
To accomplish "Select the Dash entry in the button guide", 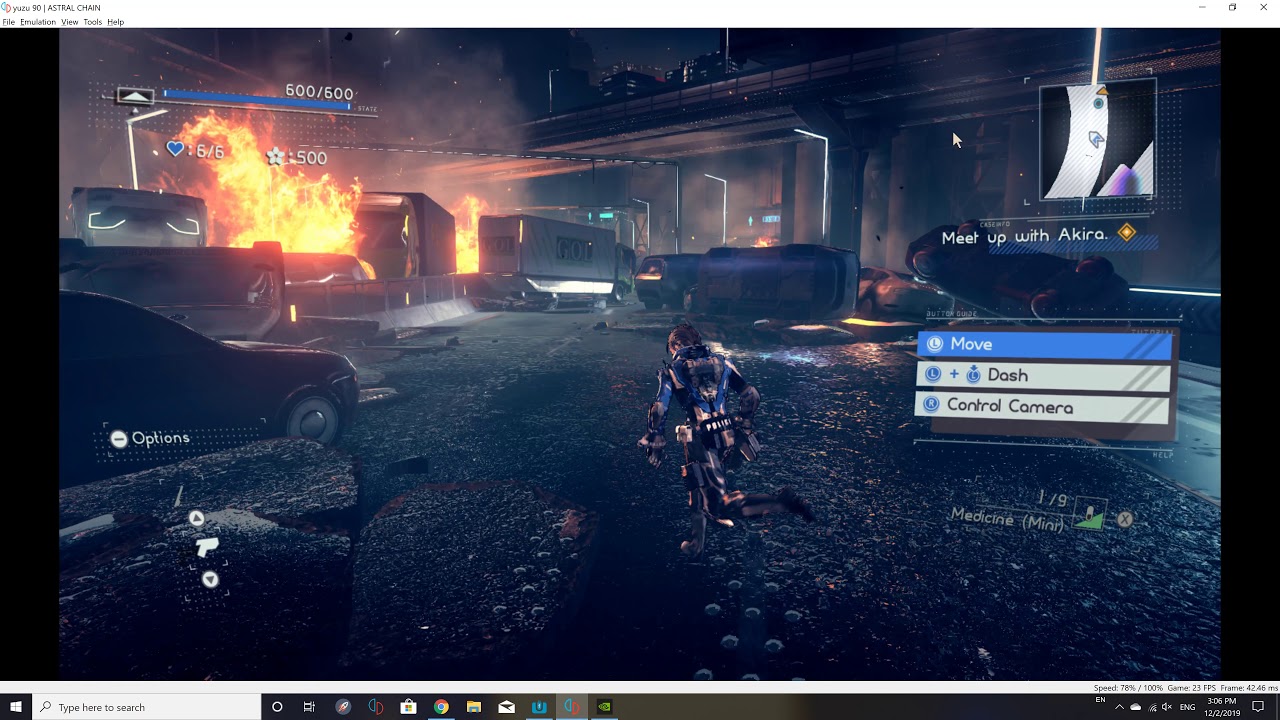I will click(x=1043, y=375).
